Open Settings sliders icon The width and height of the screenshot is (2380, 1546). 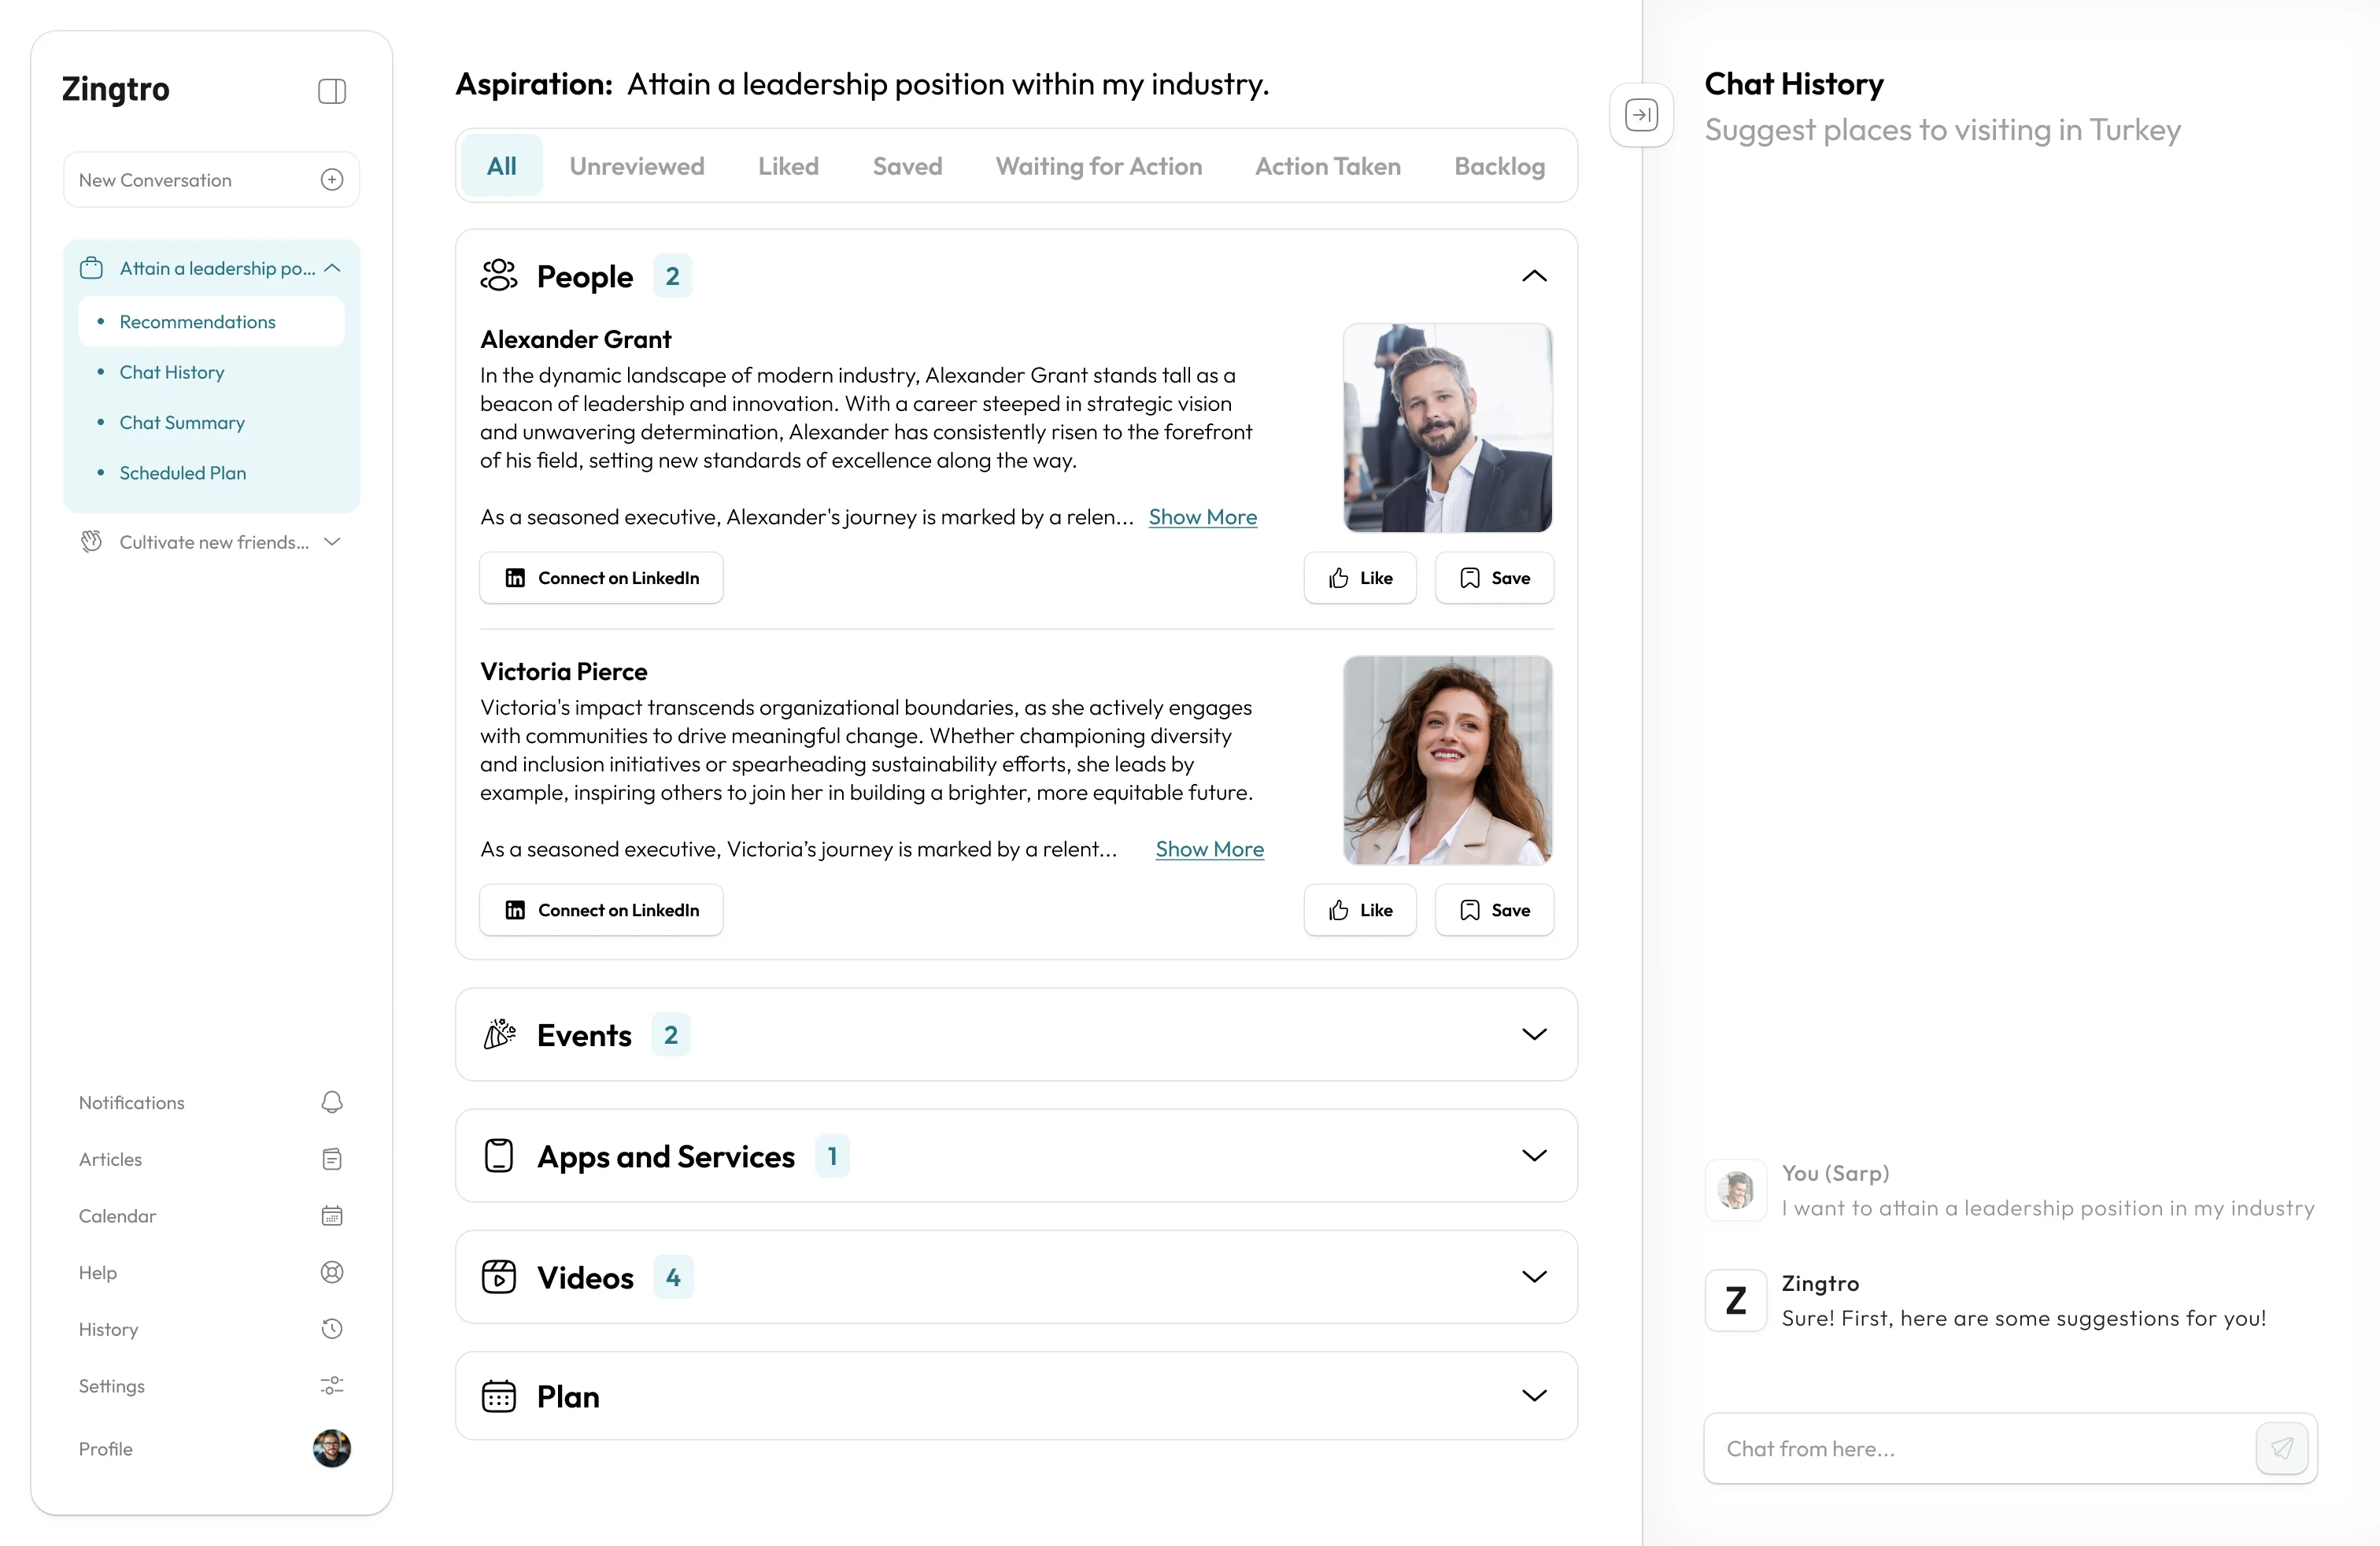[x=332, y=1386]
